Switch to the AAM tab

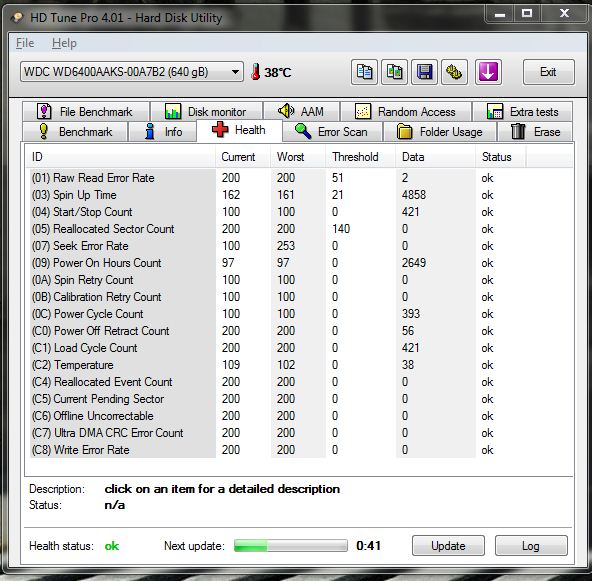pyautogui.click(x=301, y=112)
